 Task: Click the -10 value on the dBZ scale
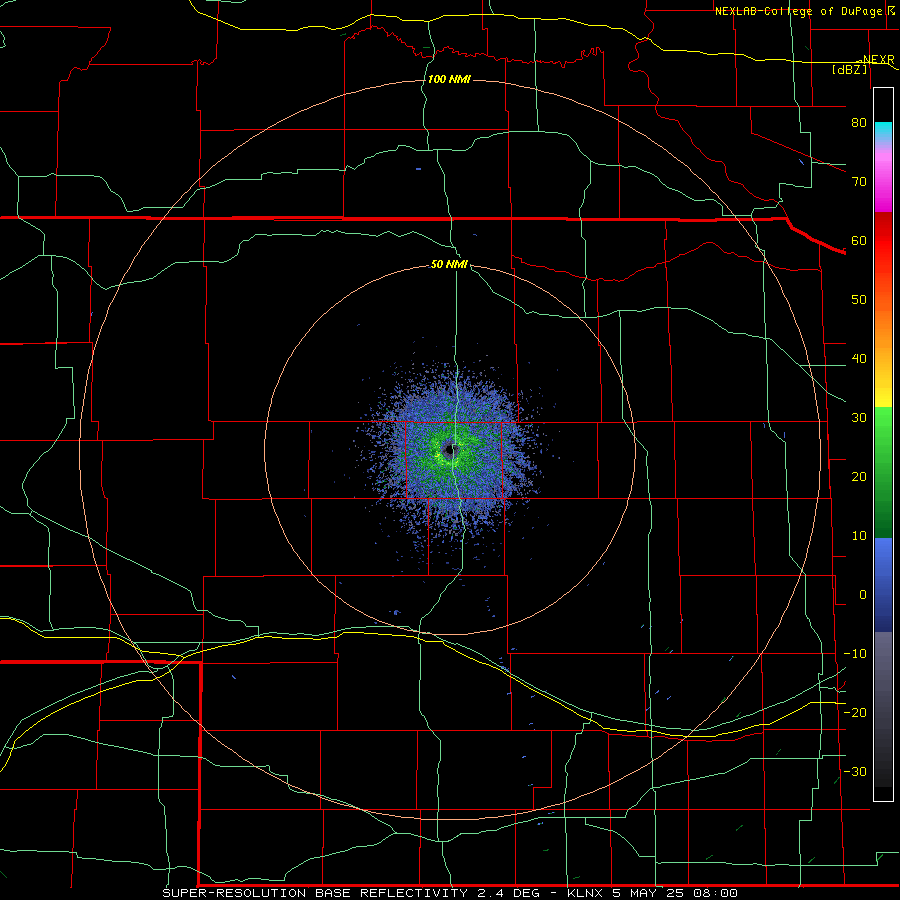click(x=855, y=654)
